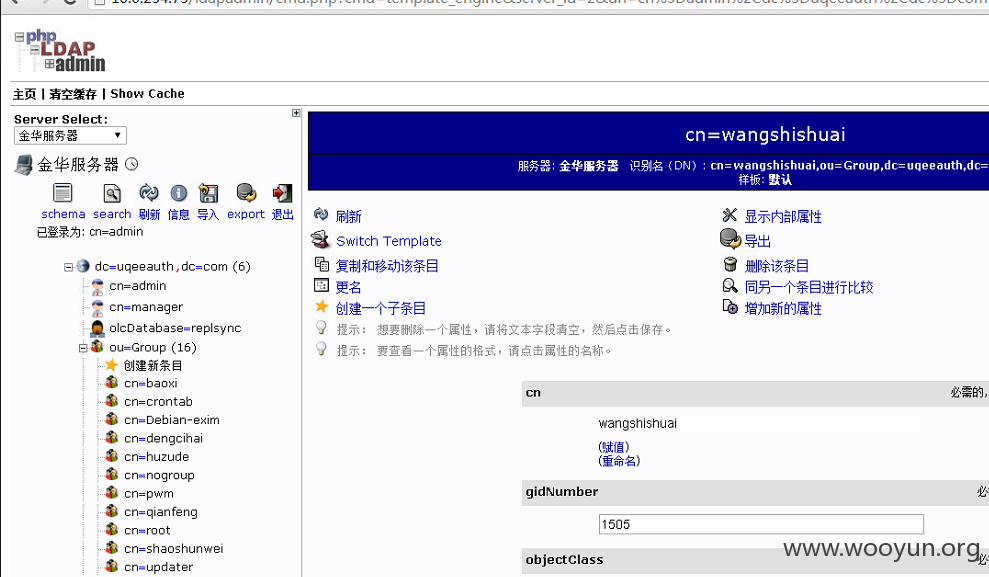Screen dimensions: 989x577
Task: Click the export icon in sidebar
Action: click(x=246, y=193)
